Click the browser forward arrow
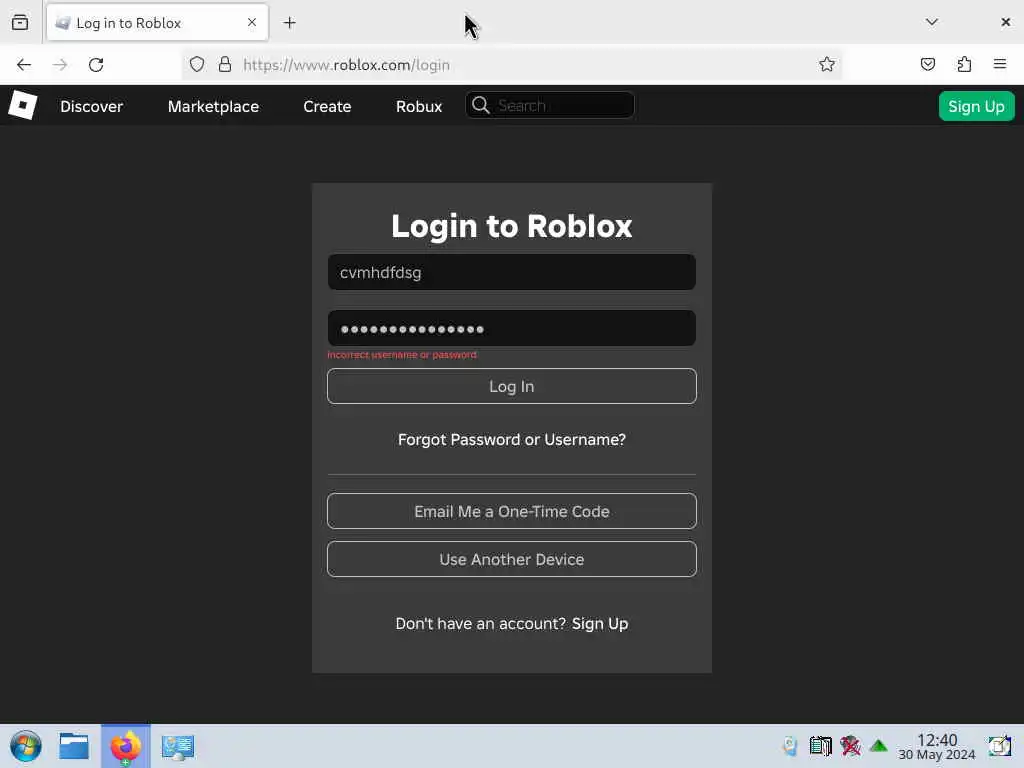 [x=60, y=65]
